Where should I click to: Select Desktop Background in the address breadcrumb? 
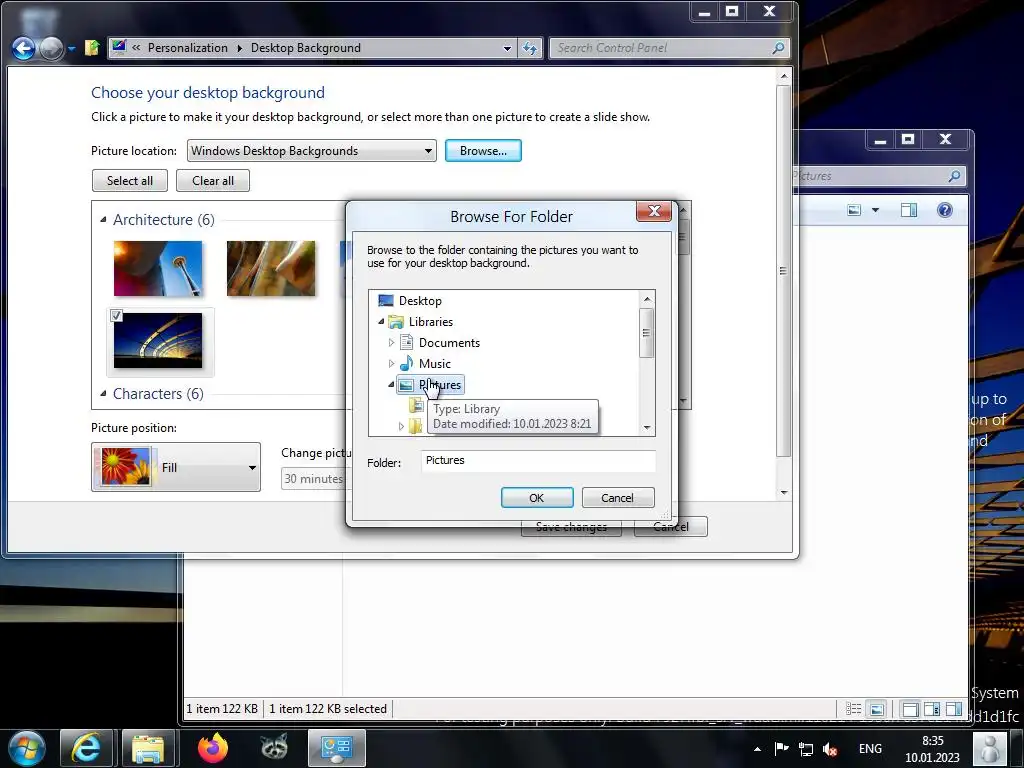point(306,48)
